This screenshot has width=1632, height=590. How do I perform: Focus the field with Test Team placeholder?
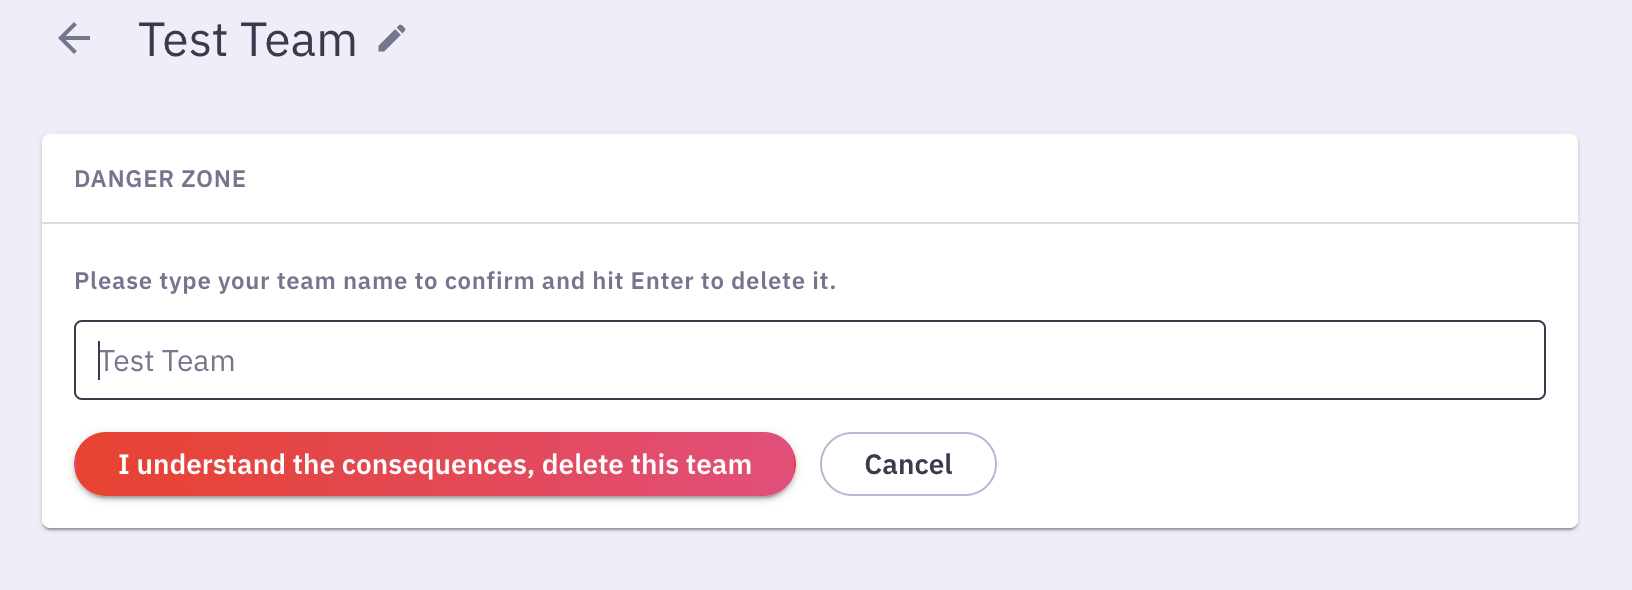[x=809, y=360]
